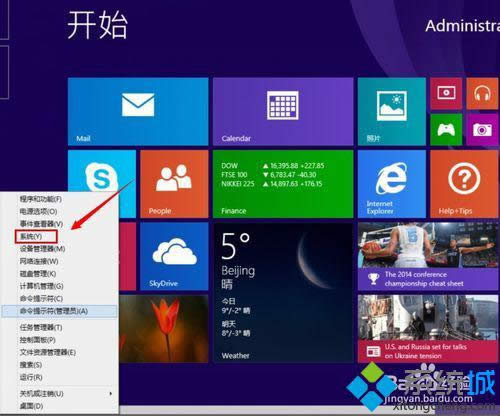The height and width of the screenshot is (416, 500).
Task: Open the Calendar tile
Action: 283,112
